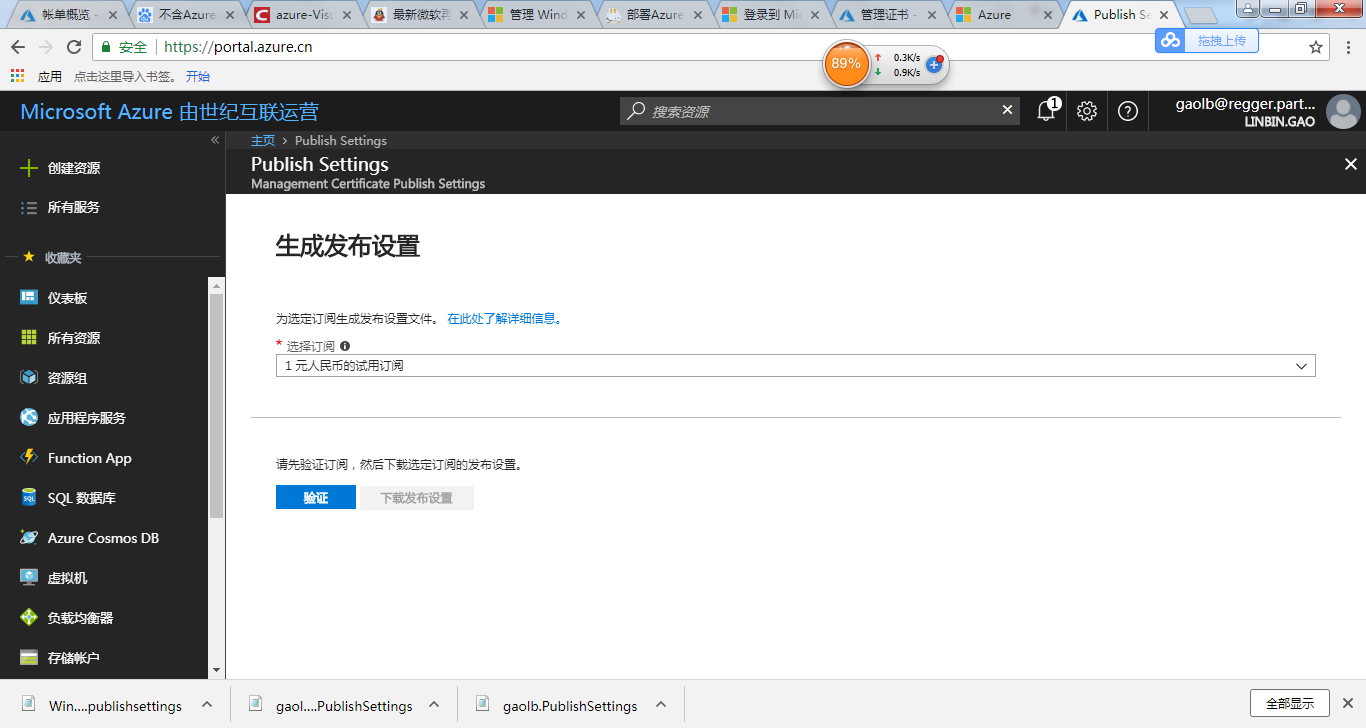Open Azure Cosmos DB planet icon
This screenshot has height=728, width=1366.
pyautogui.click(x=29, y=538)
